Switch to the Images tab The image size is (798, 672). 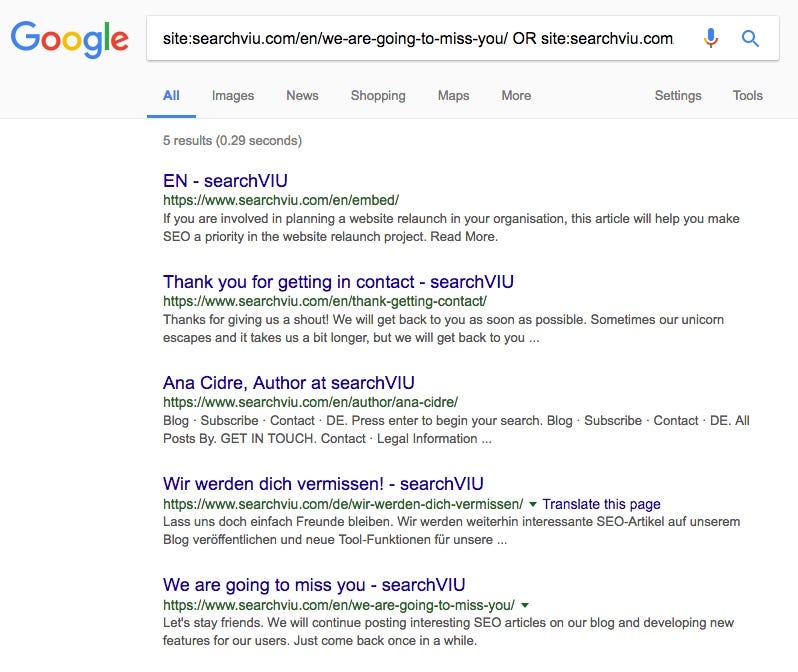(x=233, y=96)
